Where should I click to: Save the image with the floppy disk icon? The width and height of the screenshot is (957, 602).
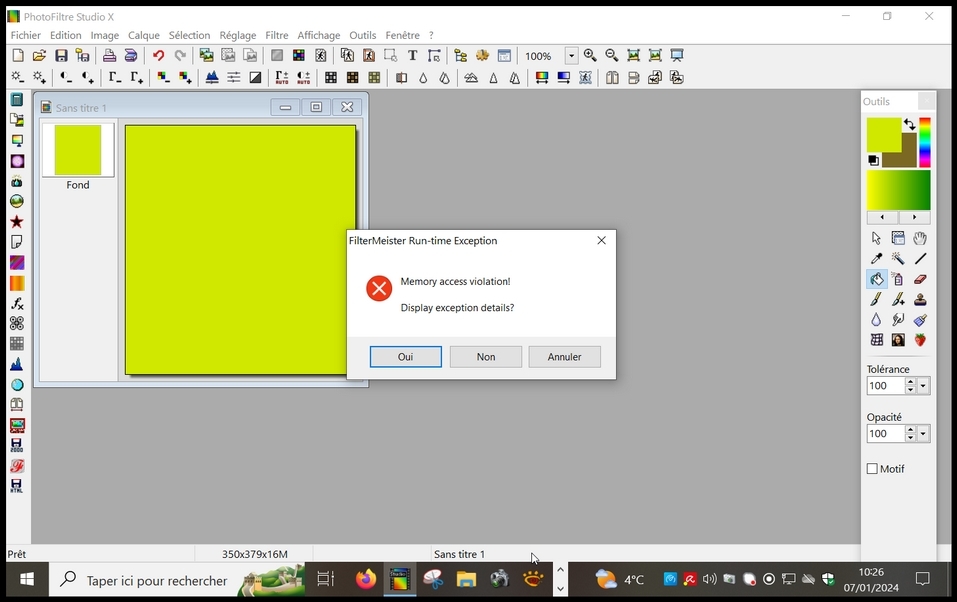(61, 56)
